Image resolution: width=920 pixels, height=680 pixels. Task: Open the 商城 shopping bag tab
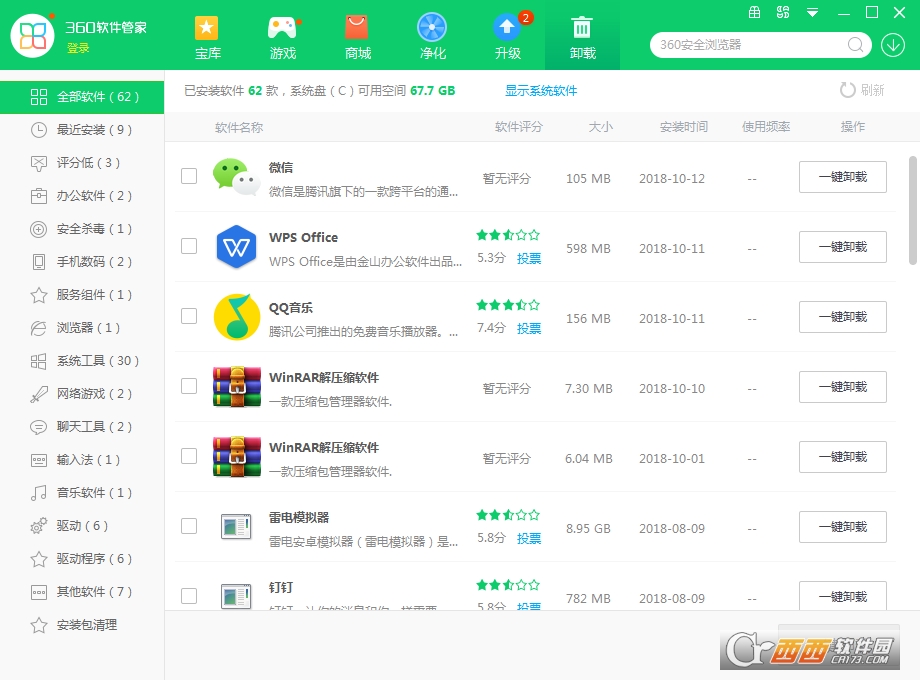pyautogui.click(x=357, y=36)
